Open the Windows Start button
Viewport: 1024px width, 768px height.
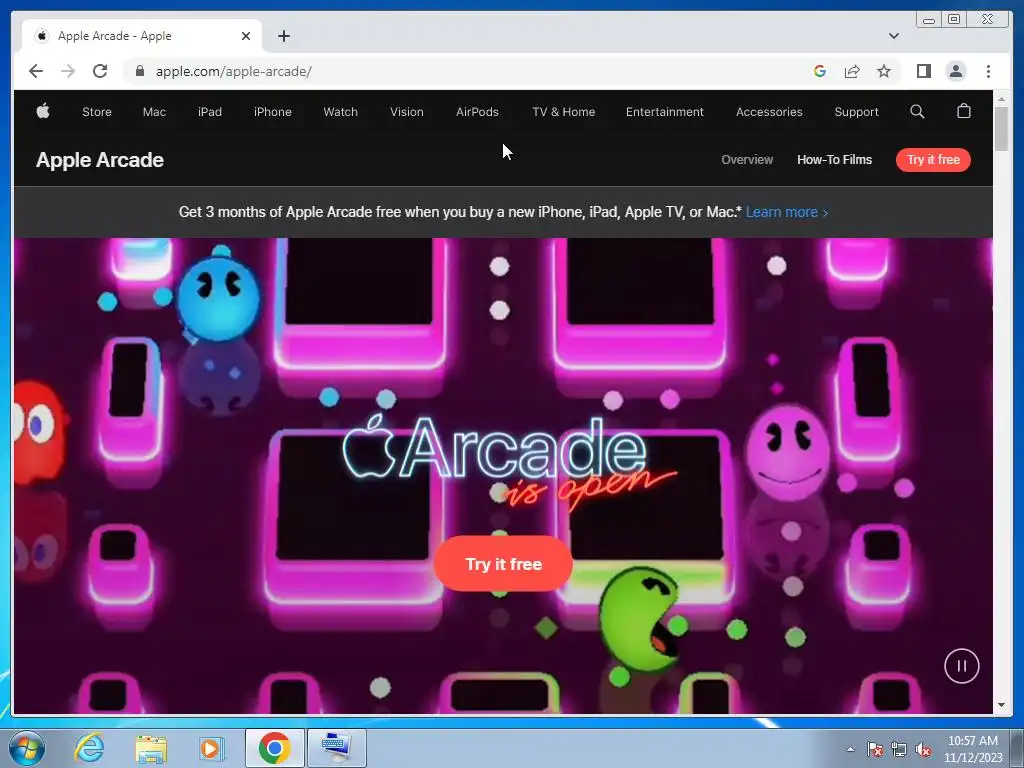click(27, 748)
